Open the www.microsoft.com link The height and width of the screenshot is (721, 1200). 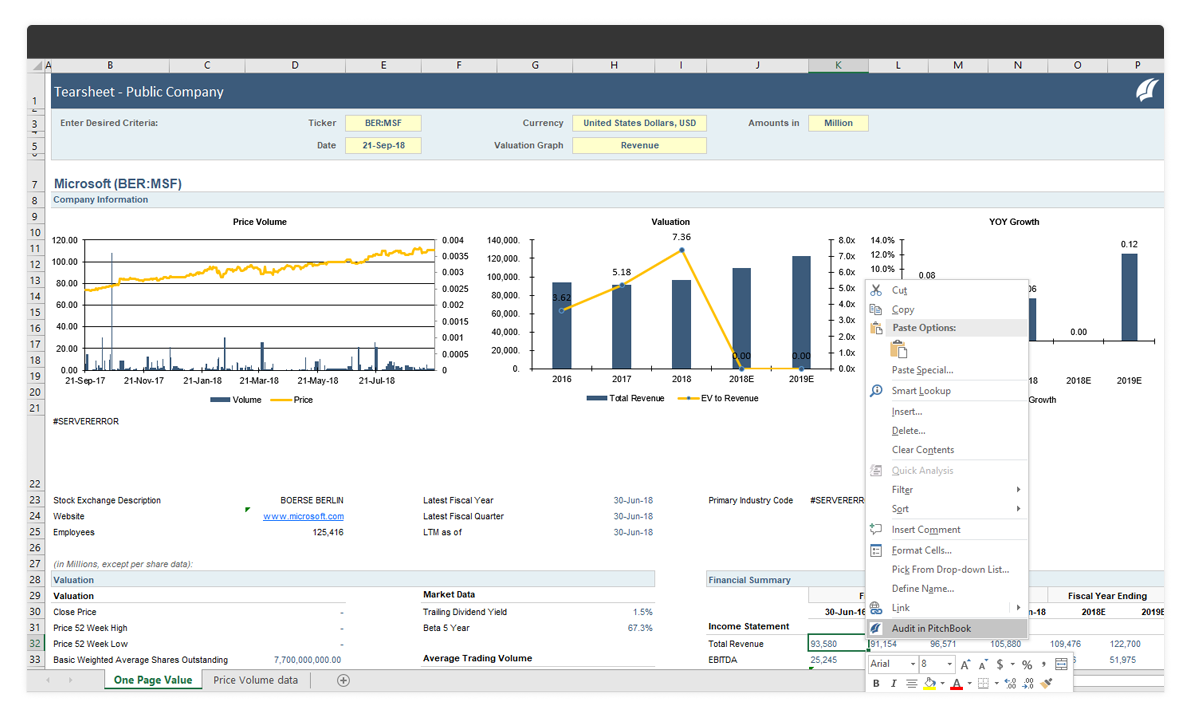point(303,516)
